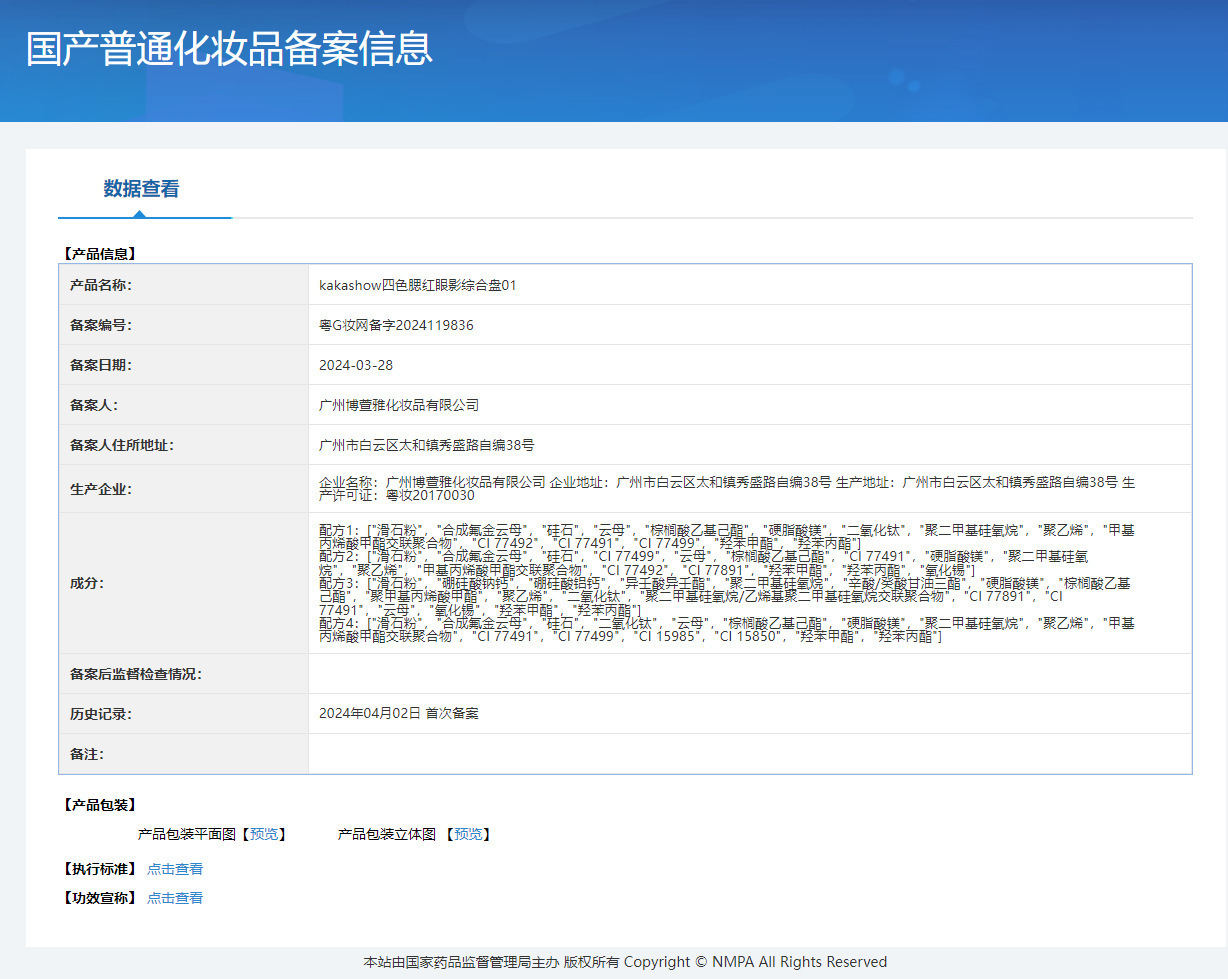Click the 备案后监督检查情况 row label
This screenshot has height=979, width=1228.
click(136, 674)
